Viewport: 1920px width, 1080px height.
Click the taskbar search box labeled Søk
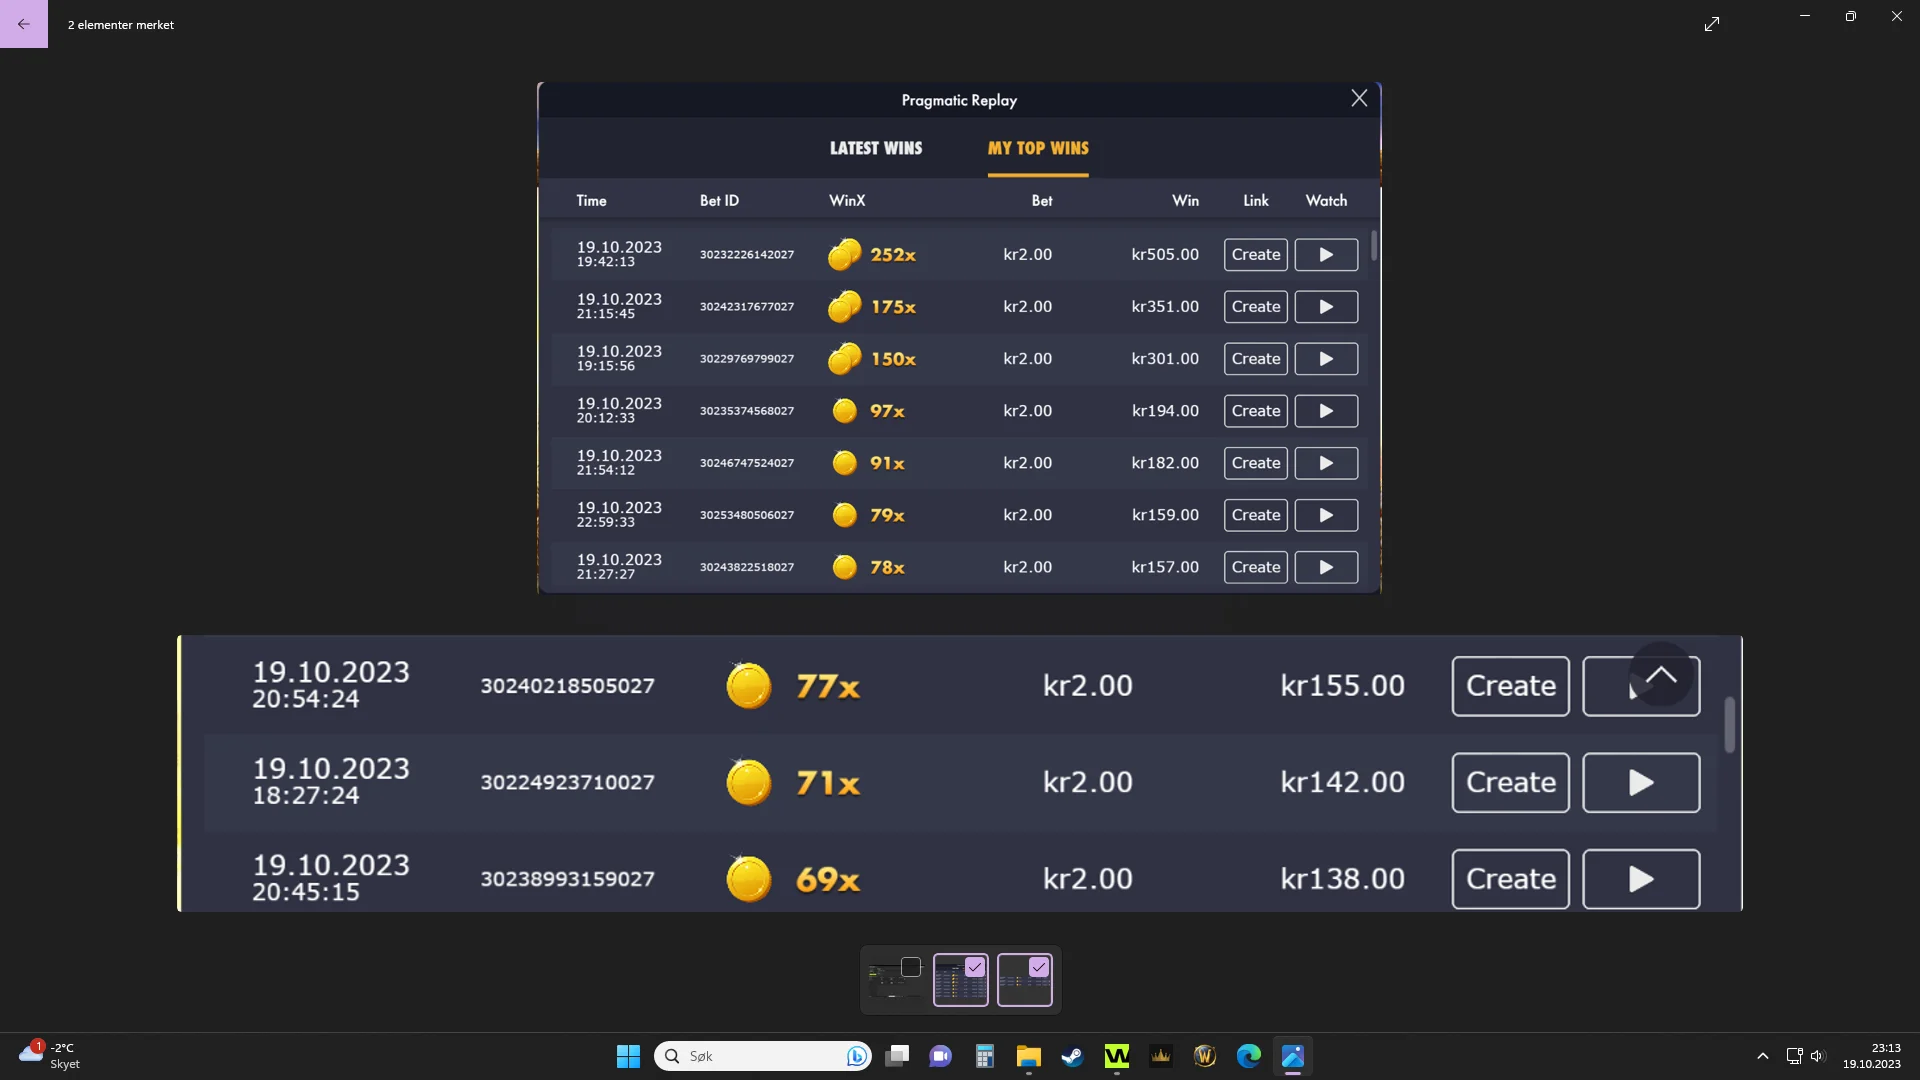[x=762, y=1056]
